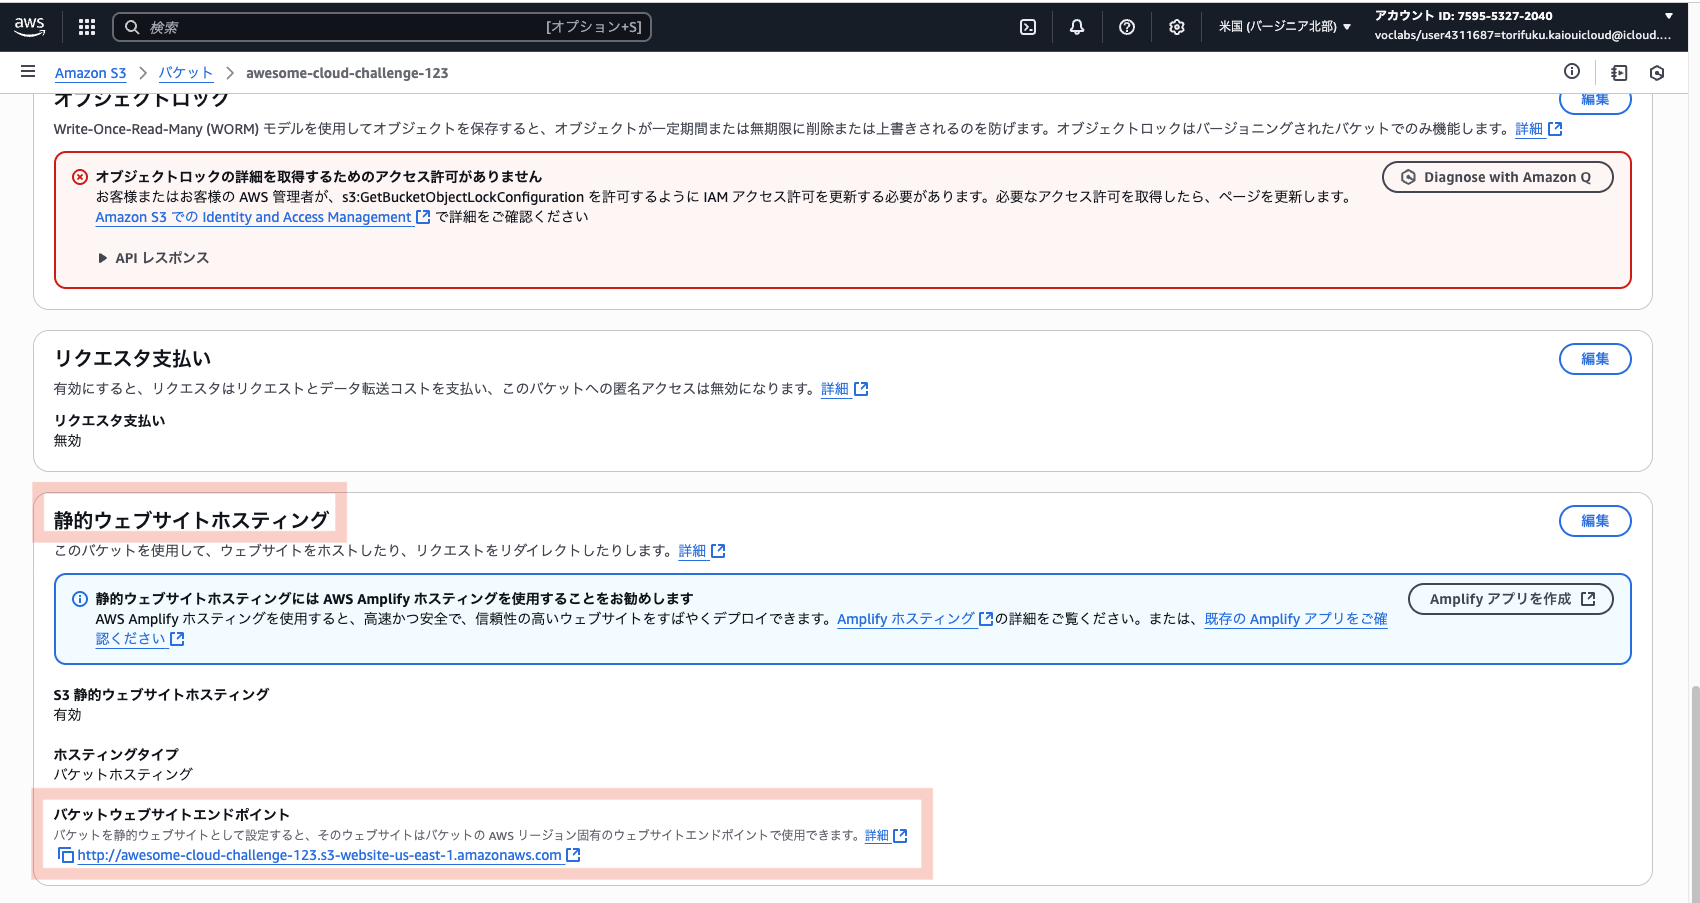Click the info icon in the Amplify recommendation banner
The image size is (1700, 903).
[x=80, y=599]
